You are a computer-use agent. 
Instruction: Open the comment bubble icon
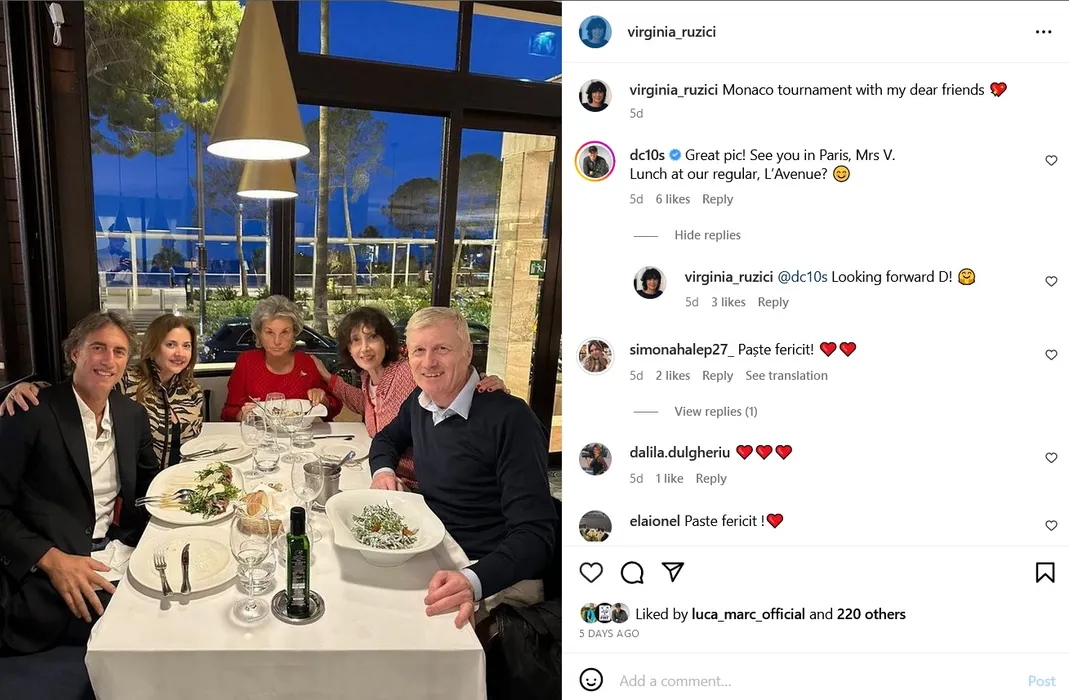click(x=632, y=573)
